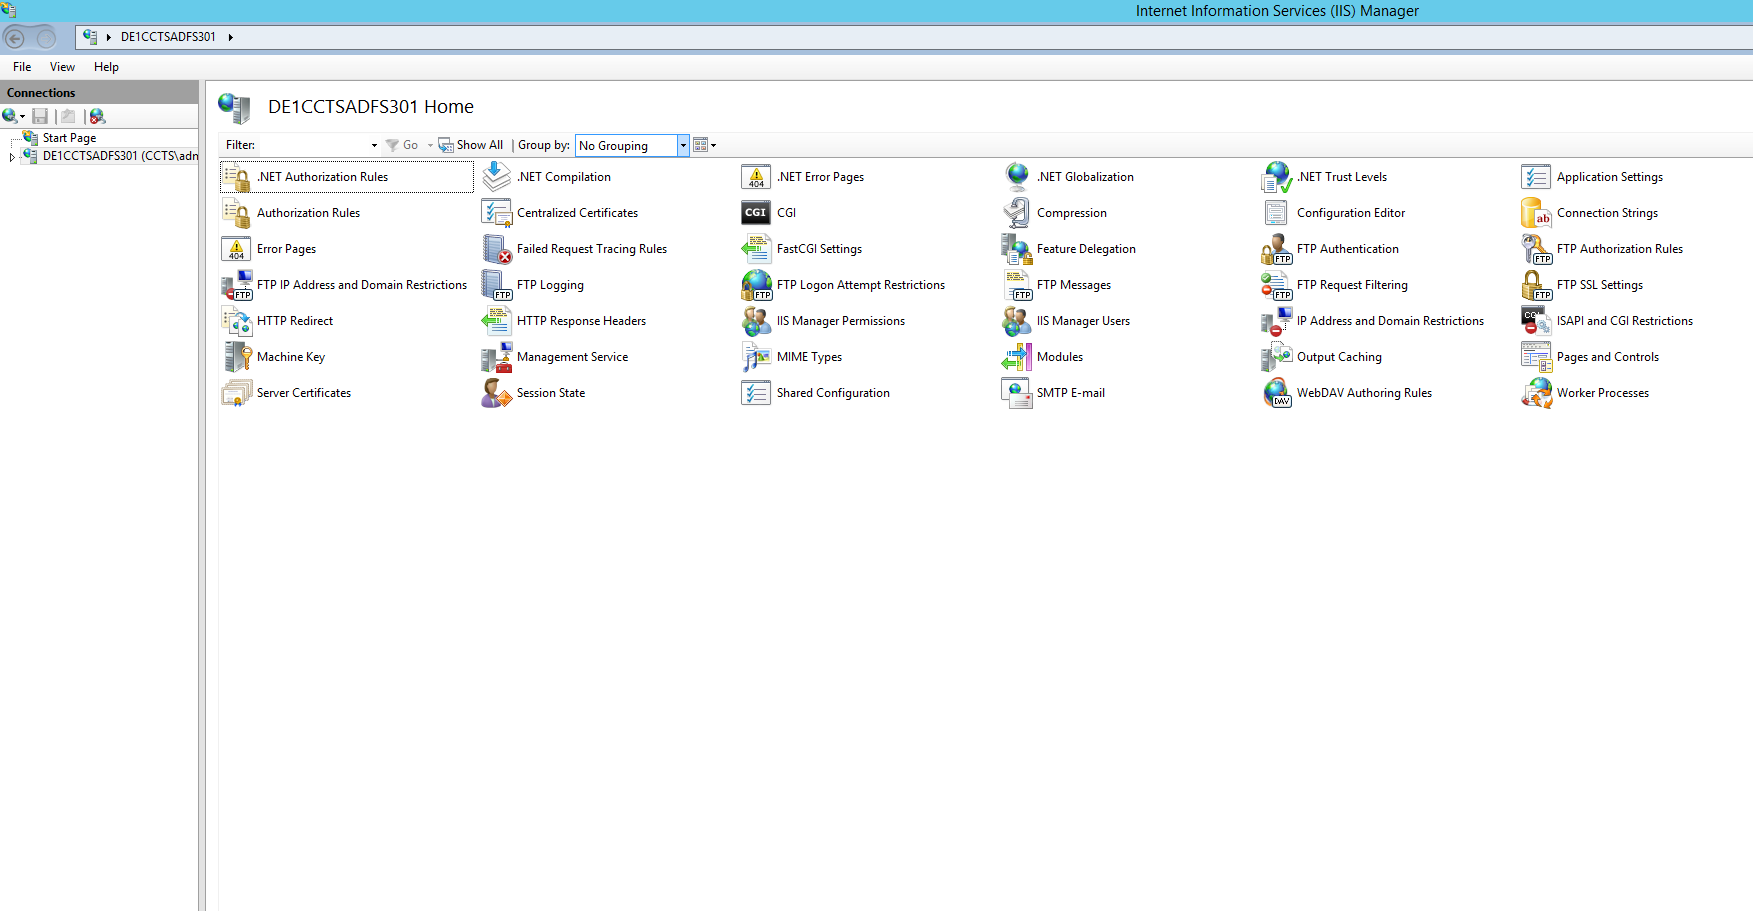Open HTTP Response Headers
Screen dimensions: 1753x911
(x=564, y=321)
